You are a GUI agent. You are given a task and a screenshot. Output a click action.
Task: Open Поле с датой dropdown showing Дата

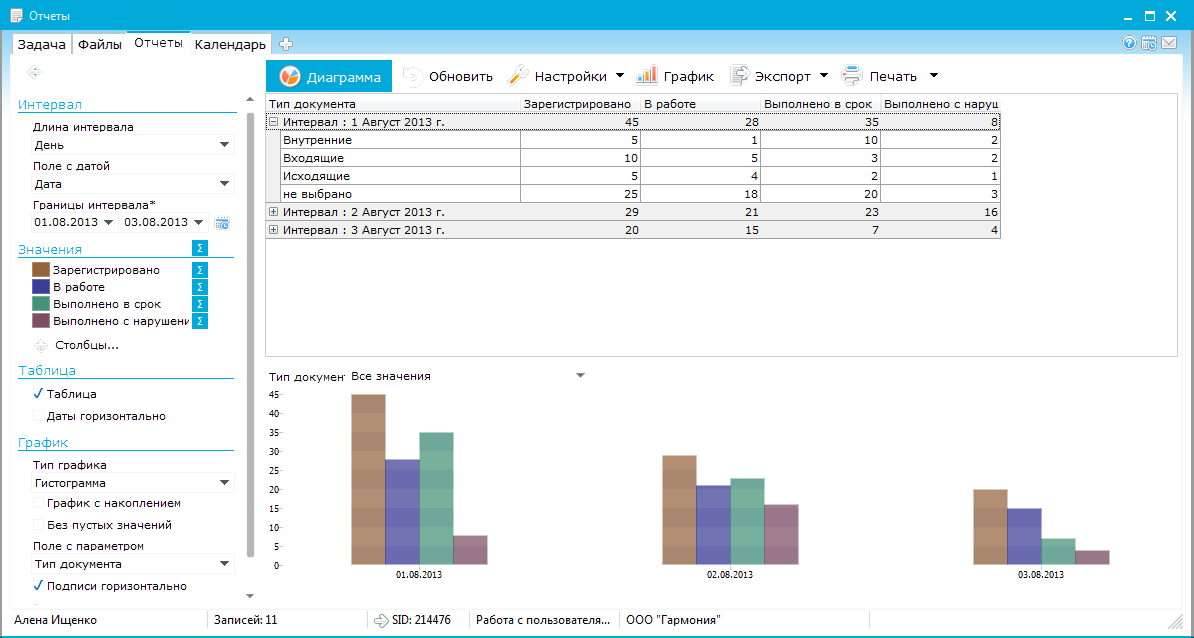point(132,183)
